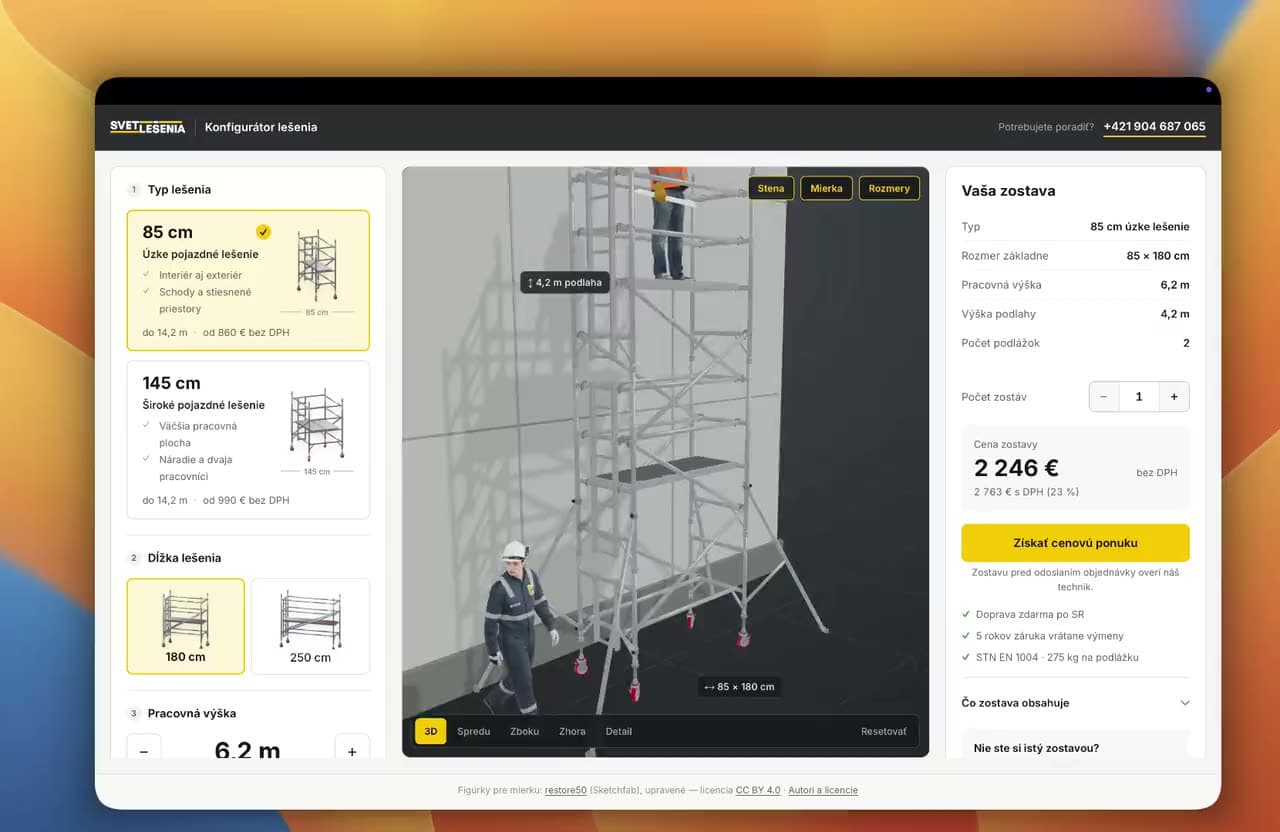Click the 145 cm scaffolding thumbnail image
Screen dimensions: 1280x832
[317, 424]
